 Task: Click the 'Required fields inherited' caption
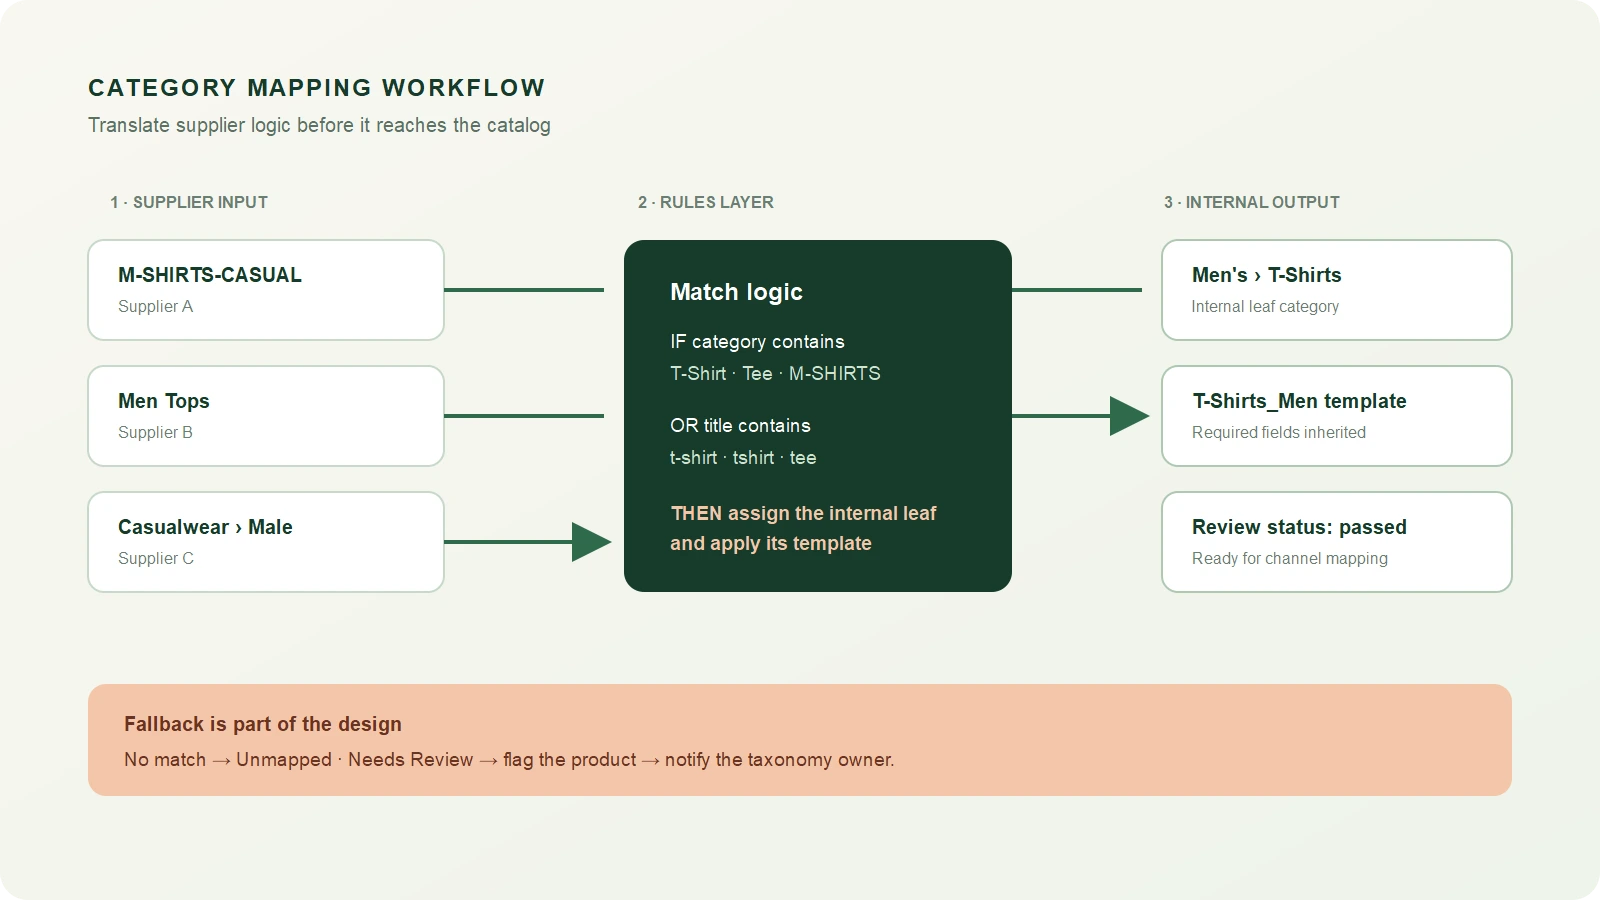coord(1279,432)
